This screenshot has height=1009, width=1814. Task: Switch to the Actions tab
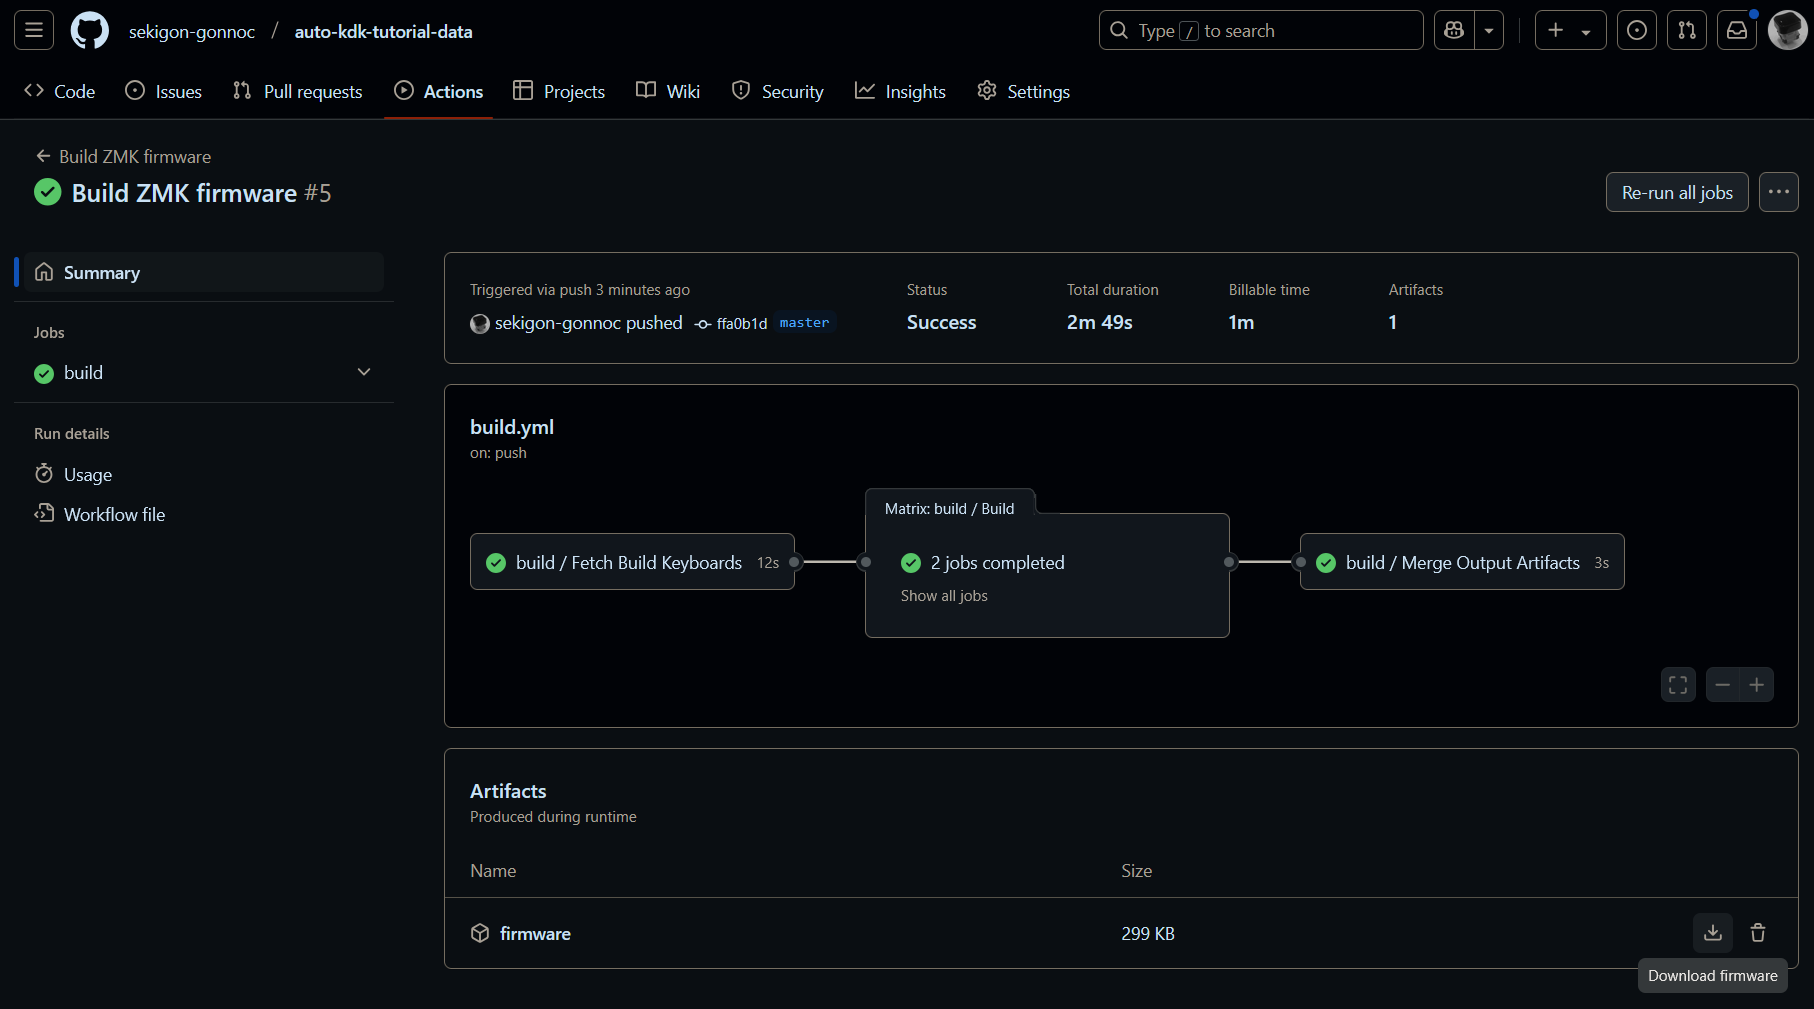tap(439, 91)
